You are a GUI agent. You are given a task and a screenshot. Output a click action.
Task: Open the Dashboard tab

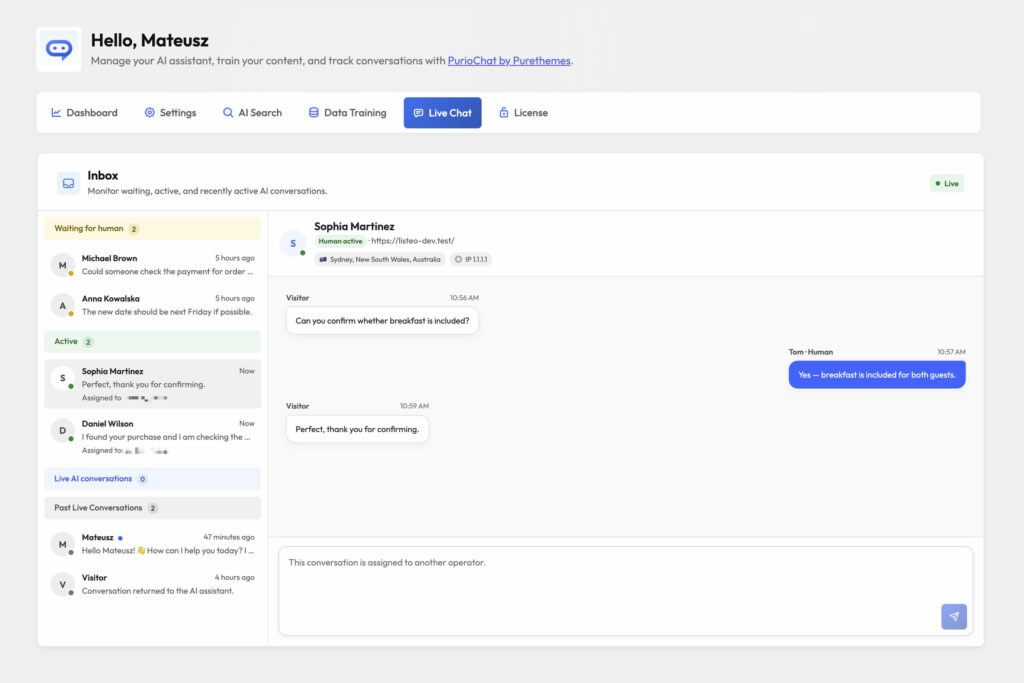pyautogui.click(x=84, y=113)
